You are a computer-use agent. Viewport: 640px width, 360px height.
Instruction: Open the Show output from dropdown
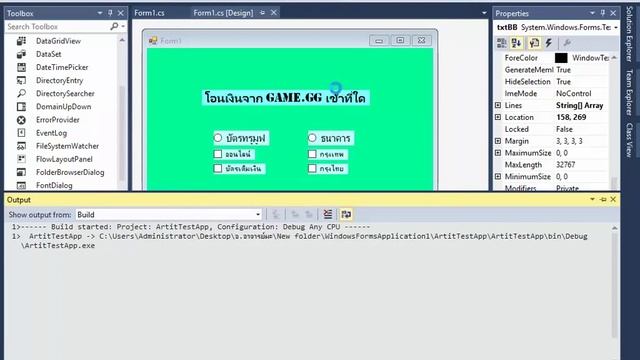pos(258,215)
